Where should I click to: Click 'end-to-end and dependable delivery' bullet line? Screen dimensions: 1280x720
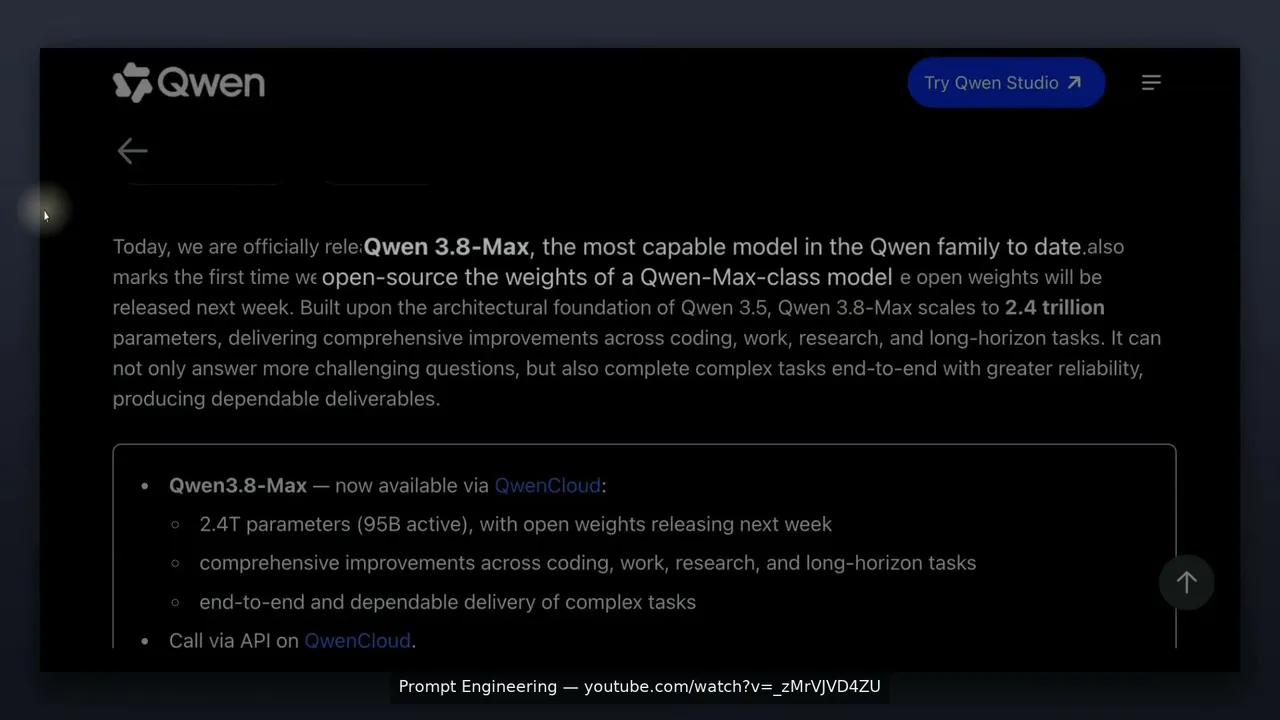pyautogui.click(x=447, y=602)
